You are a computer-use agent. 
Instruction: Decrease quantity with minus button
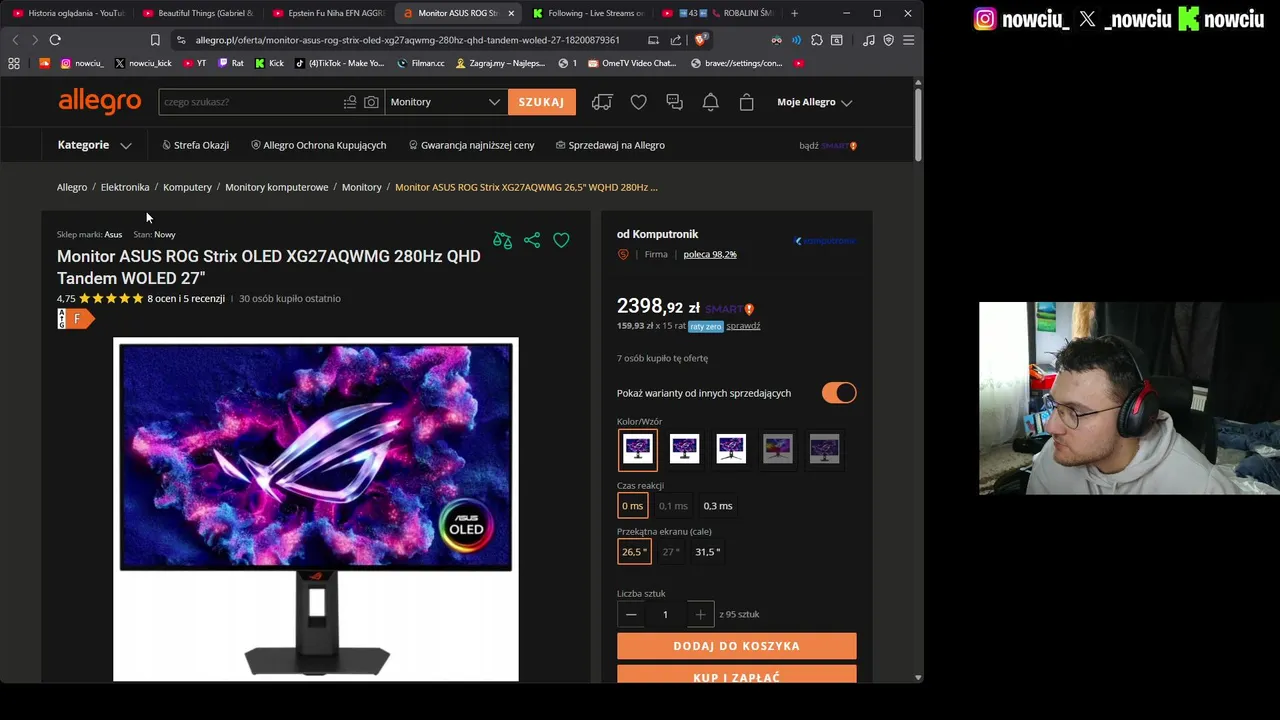pyautogui.click(x=631, y=614)
